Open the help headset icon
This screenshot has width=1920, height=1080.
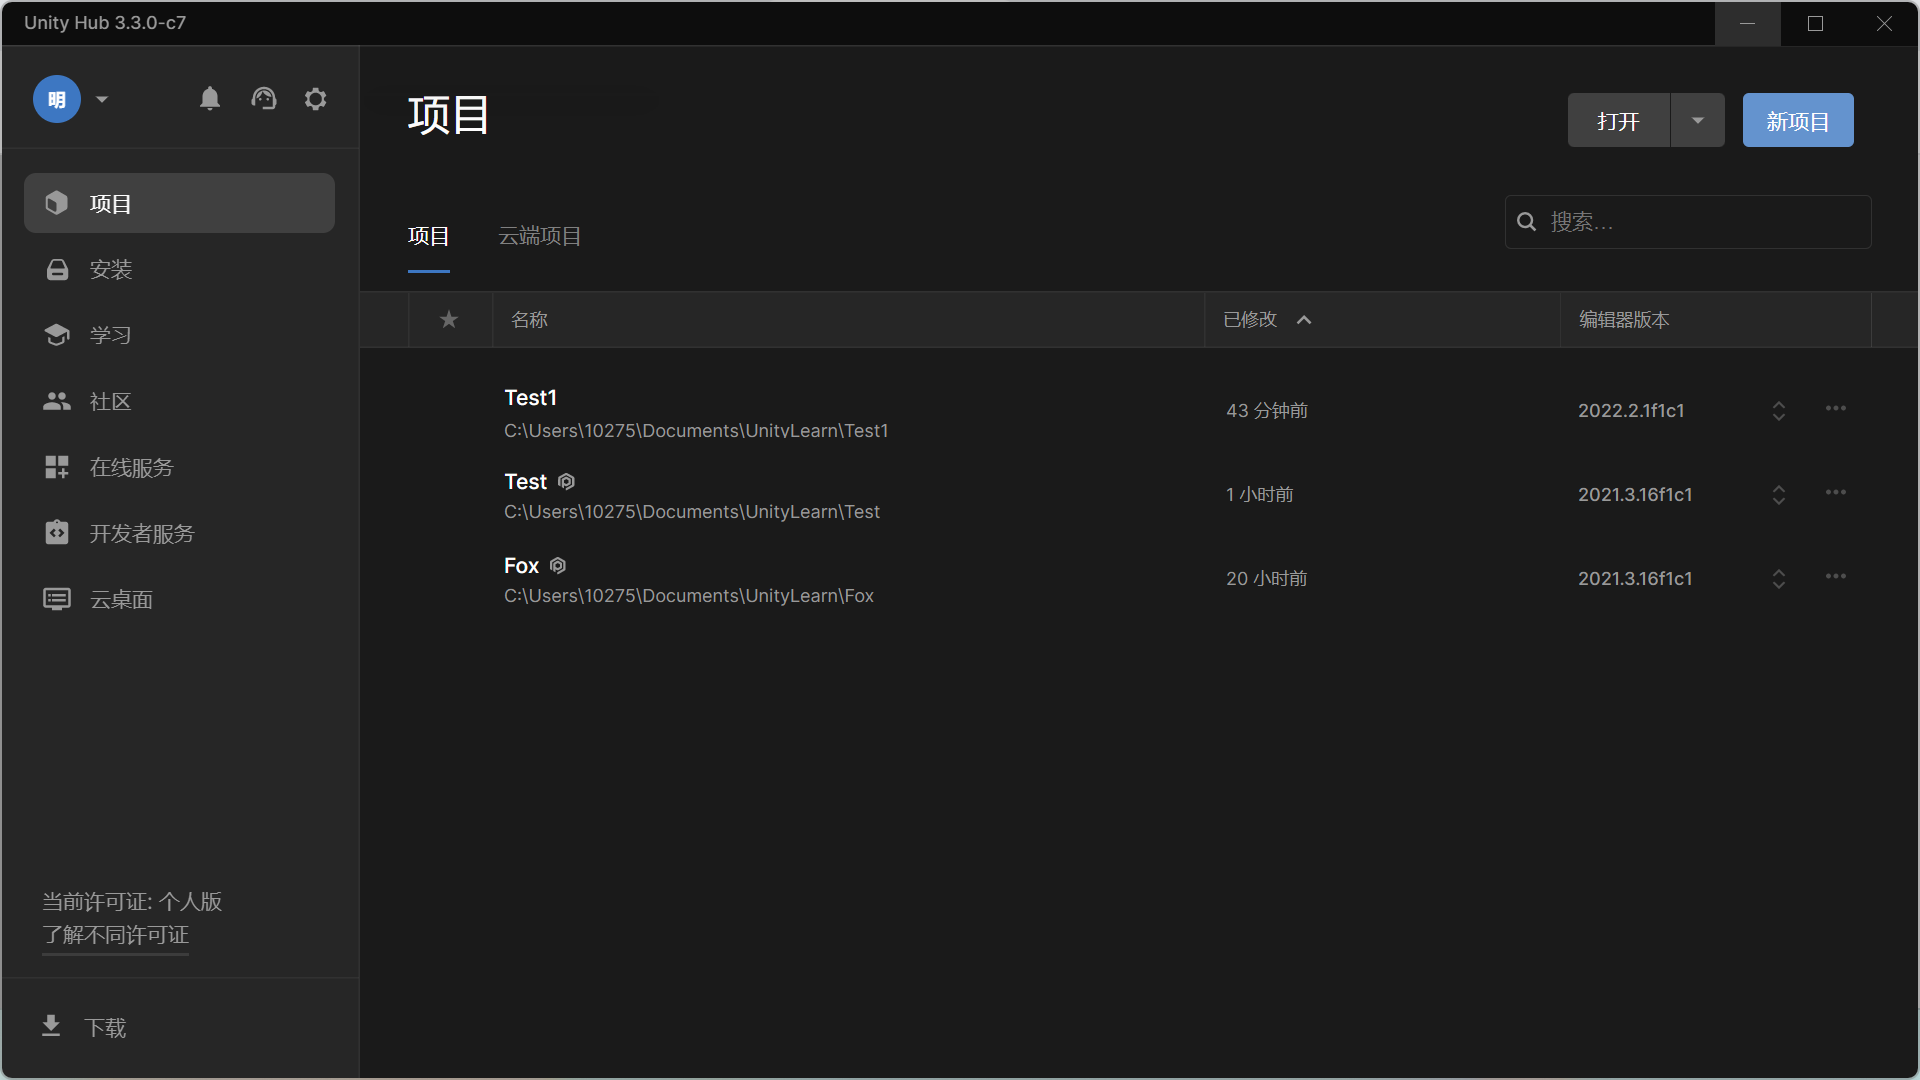[263, 99]
